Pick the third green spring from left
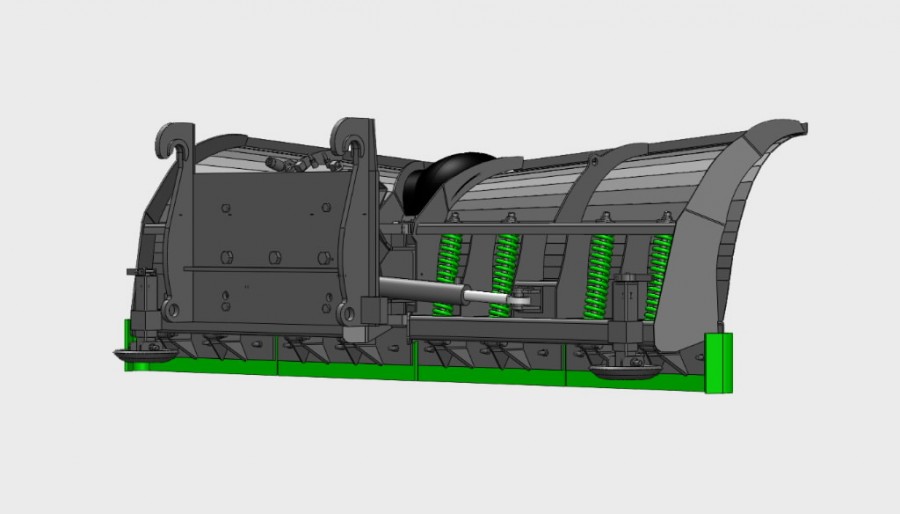900x514 pixels. [x=600, y=270]
